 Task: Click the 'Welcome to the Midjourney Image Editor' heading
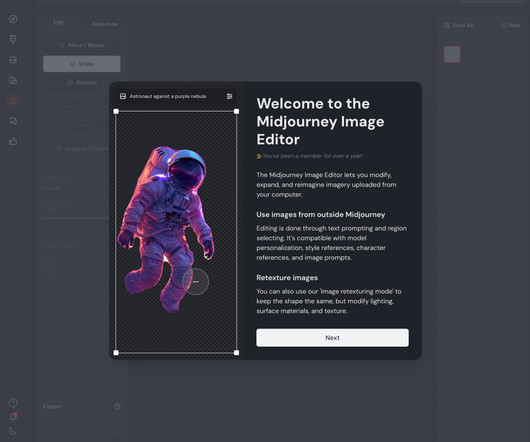[320, 121]
